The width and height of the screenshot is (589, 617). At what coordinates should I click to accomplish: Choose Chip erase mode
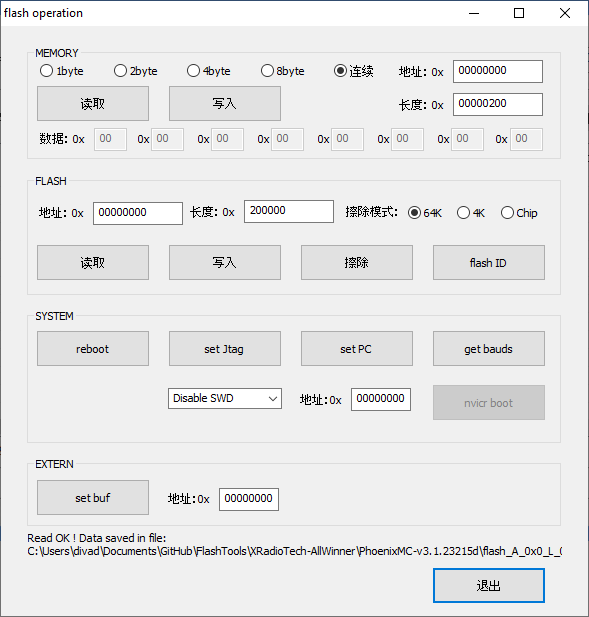click(519, 213)
